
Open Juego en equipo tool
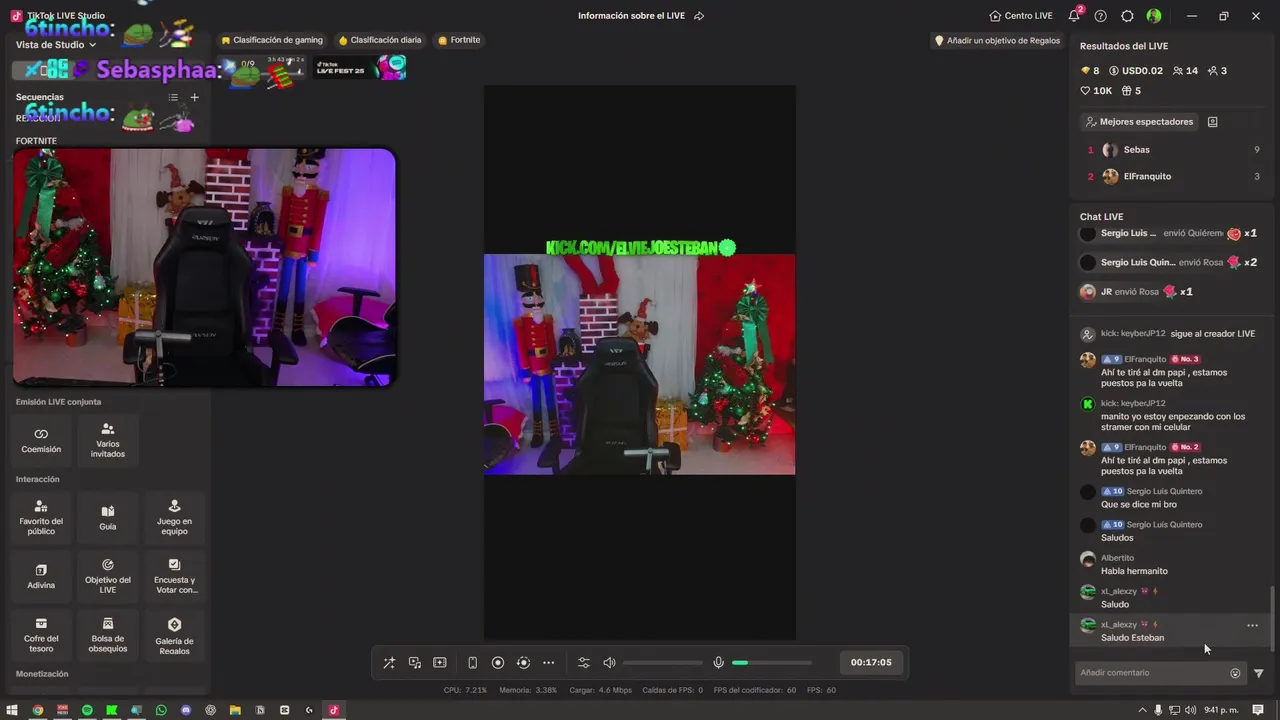174,518
